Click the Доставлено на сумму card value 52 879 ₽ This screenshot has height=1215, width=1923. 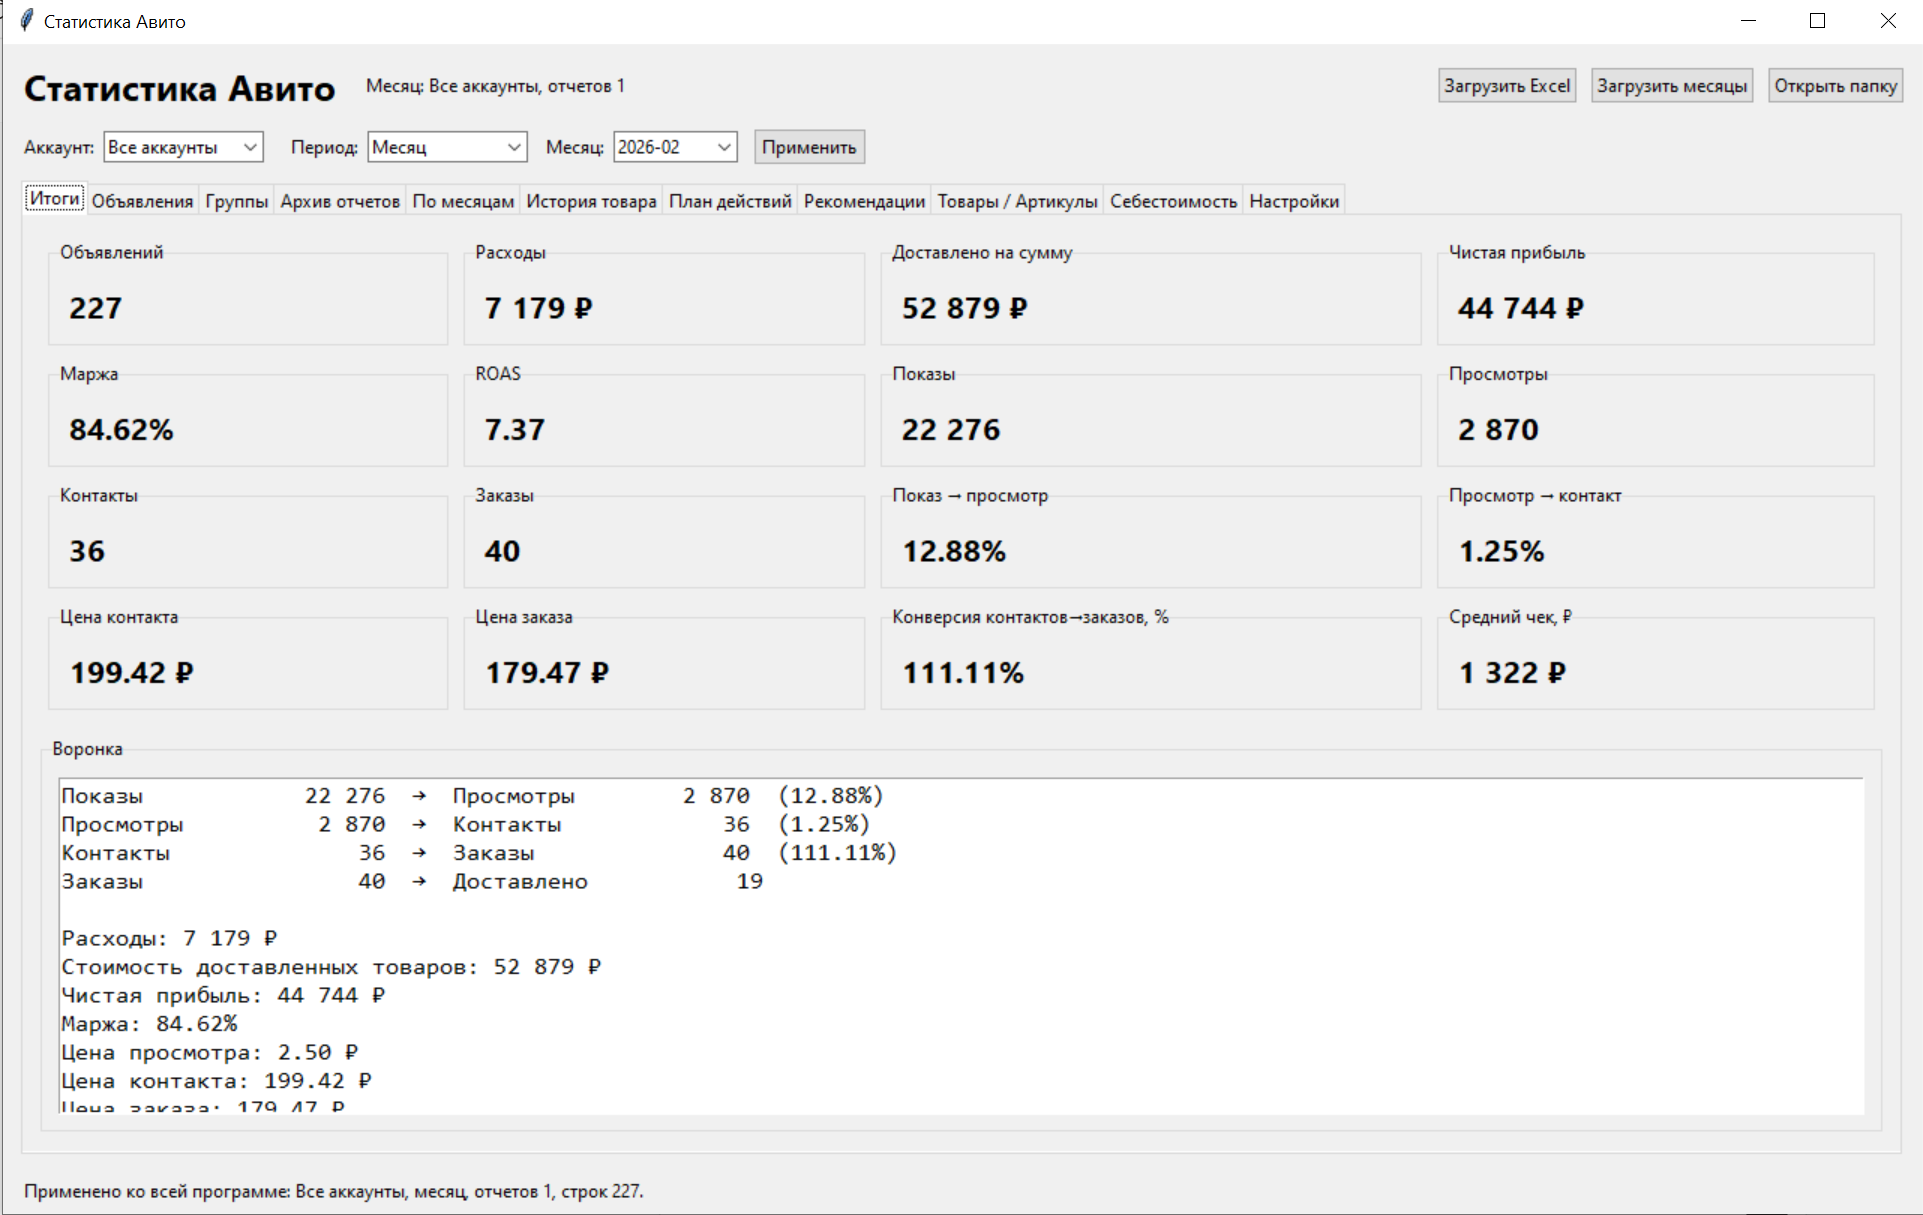pos(964,308)
